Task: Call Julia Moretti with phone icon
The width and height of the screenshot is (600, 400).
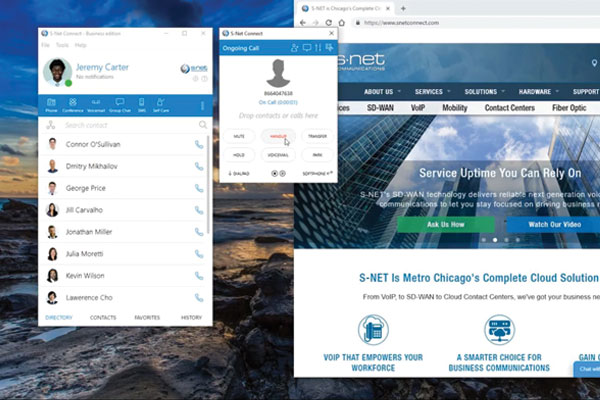Action: [x=199, y=254]
